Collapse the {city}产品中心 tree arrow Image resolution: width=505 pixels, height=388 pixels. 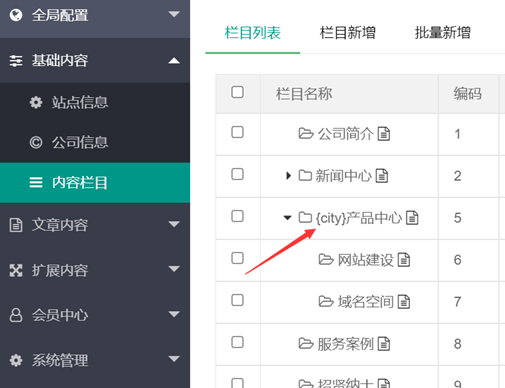tap(287, 218)
